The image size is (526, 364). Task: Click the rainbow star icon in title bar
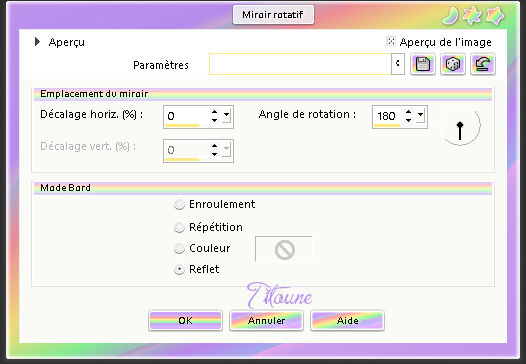point(472,16)
